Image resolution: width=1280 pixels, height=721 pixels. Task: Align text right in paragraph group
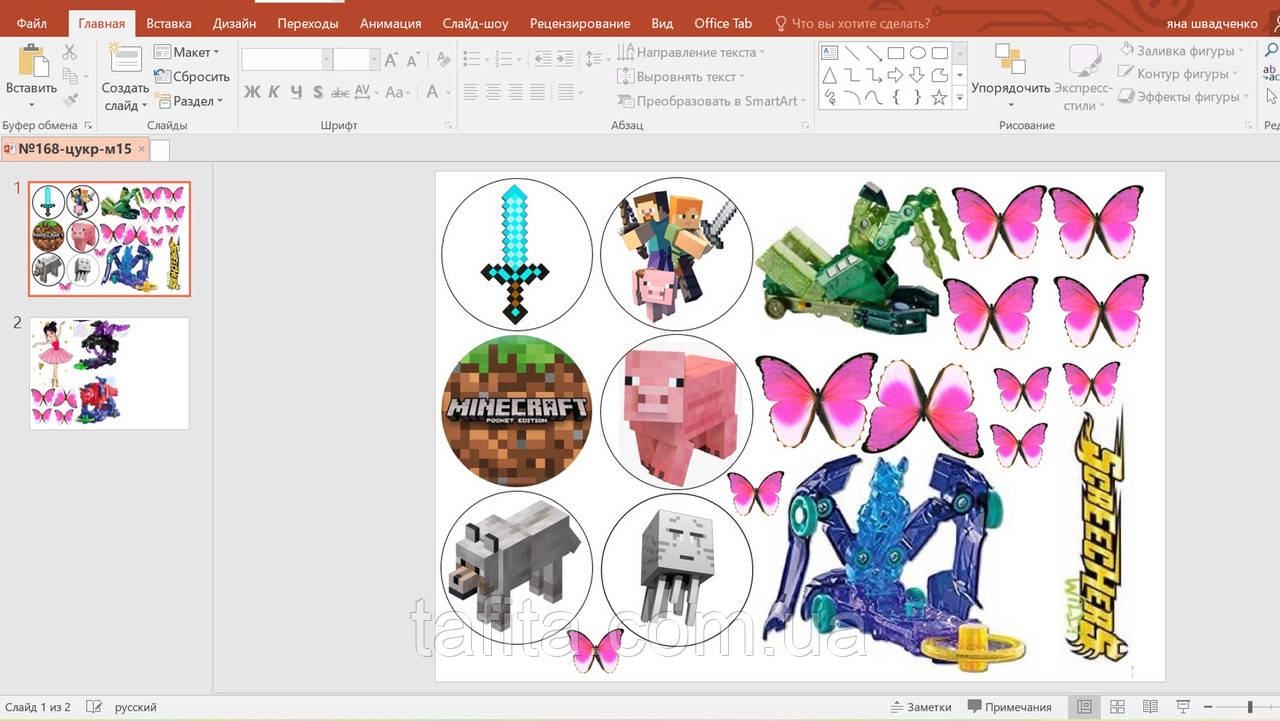(x=516, y=92)
